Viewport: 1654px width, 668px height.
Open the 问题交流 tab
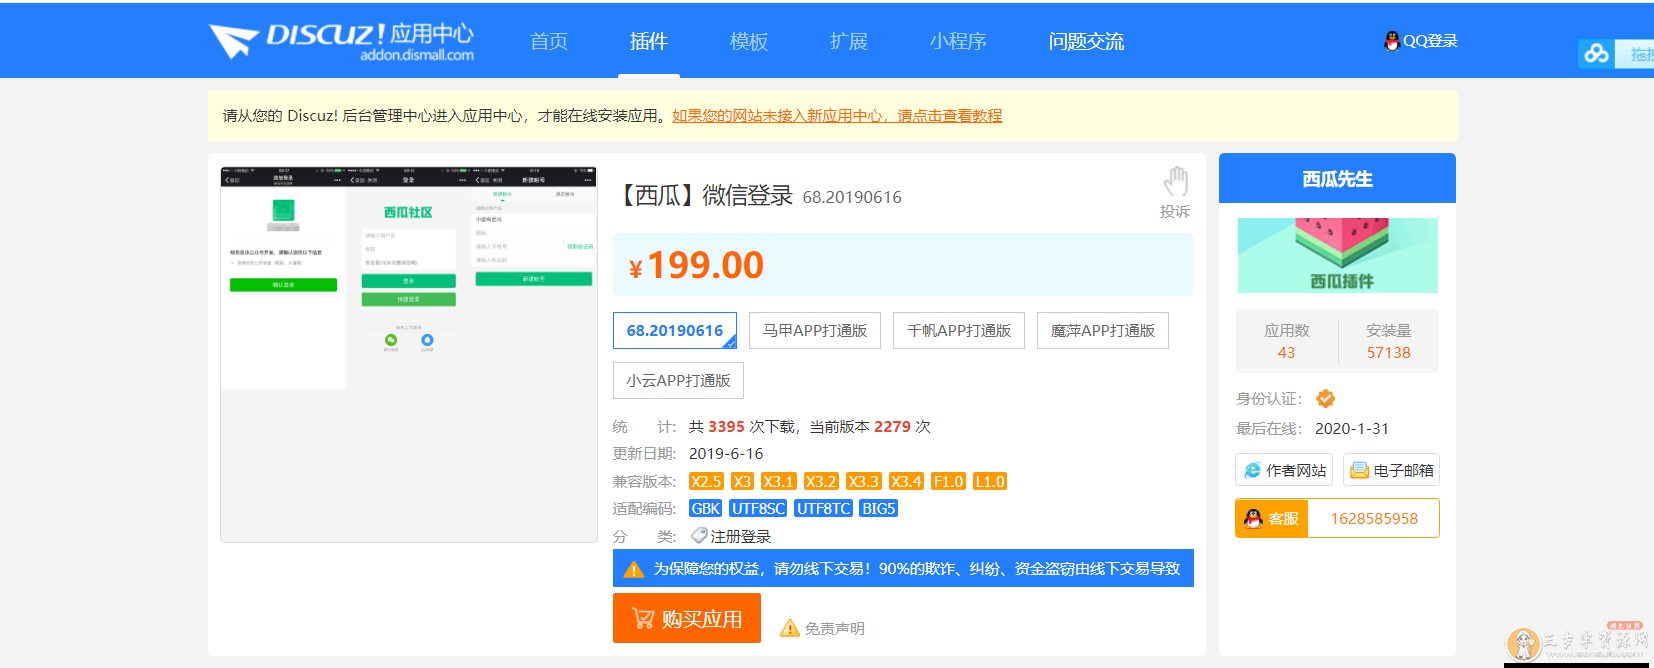point(1087,41)
